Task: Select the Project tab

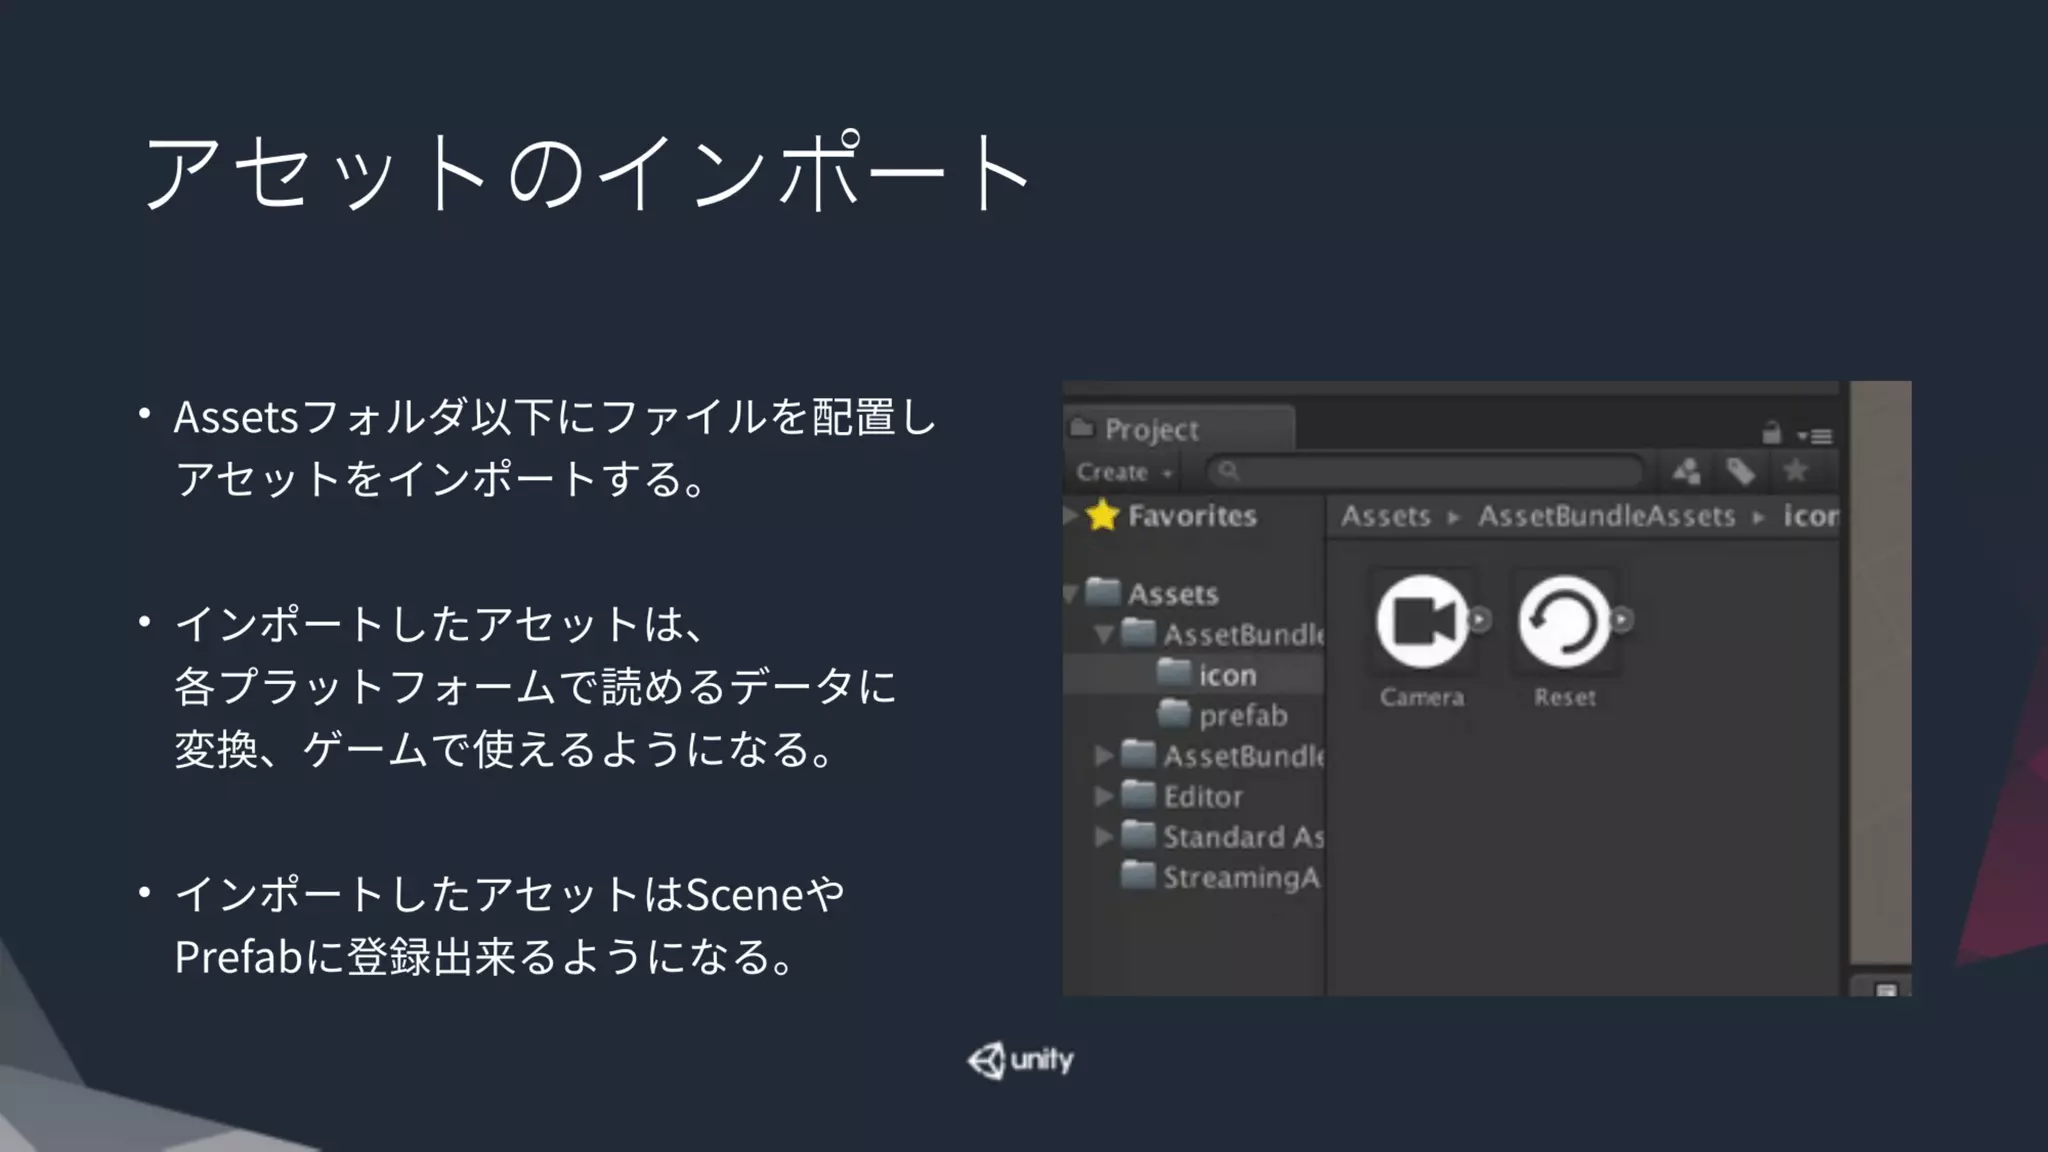Action: pyautogui.click(x=1178, y=429)
